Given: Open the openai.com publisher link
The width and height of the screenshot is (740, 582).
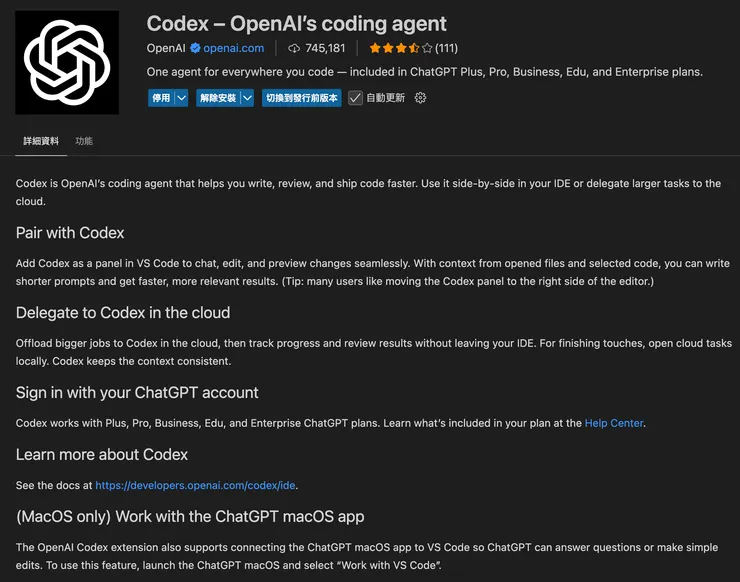Looking at the screenshot, I should 234,48.
